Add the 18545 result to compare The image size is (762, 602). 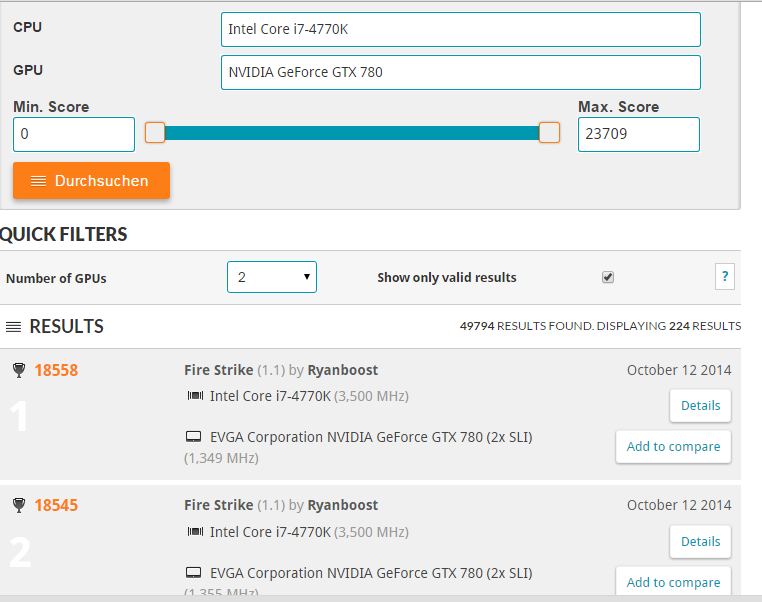coord(673,581)
